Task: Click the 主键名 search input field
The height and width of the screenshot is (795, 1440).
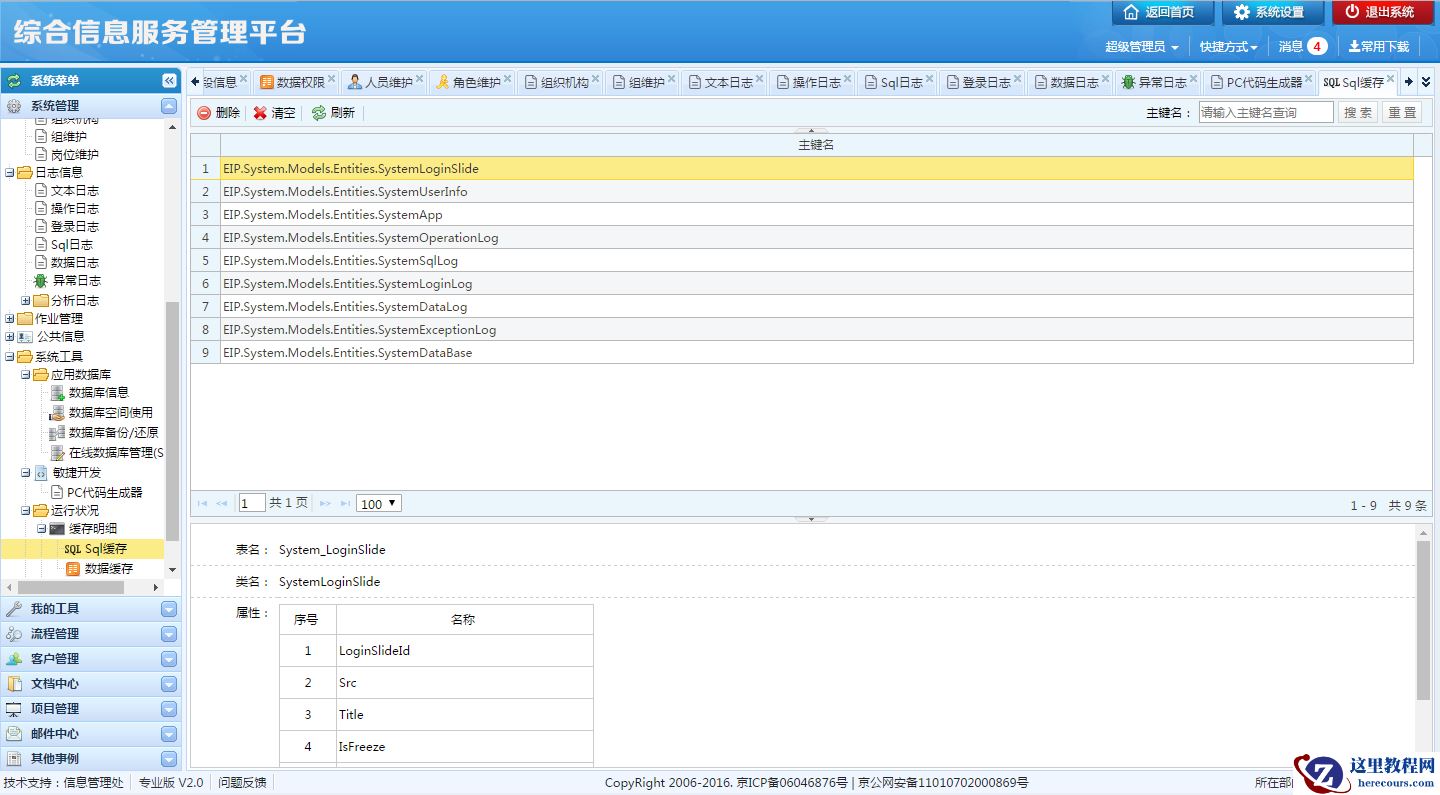Action: (1265, 113)
